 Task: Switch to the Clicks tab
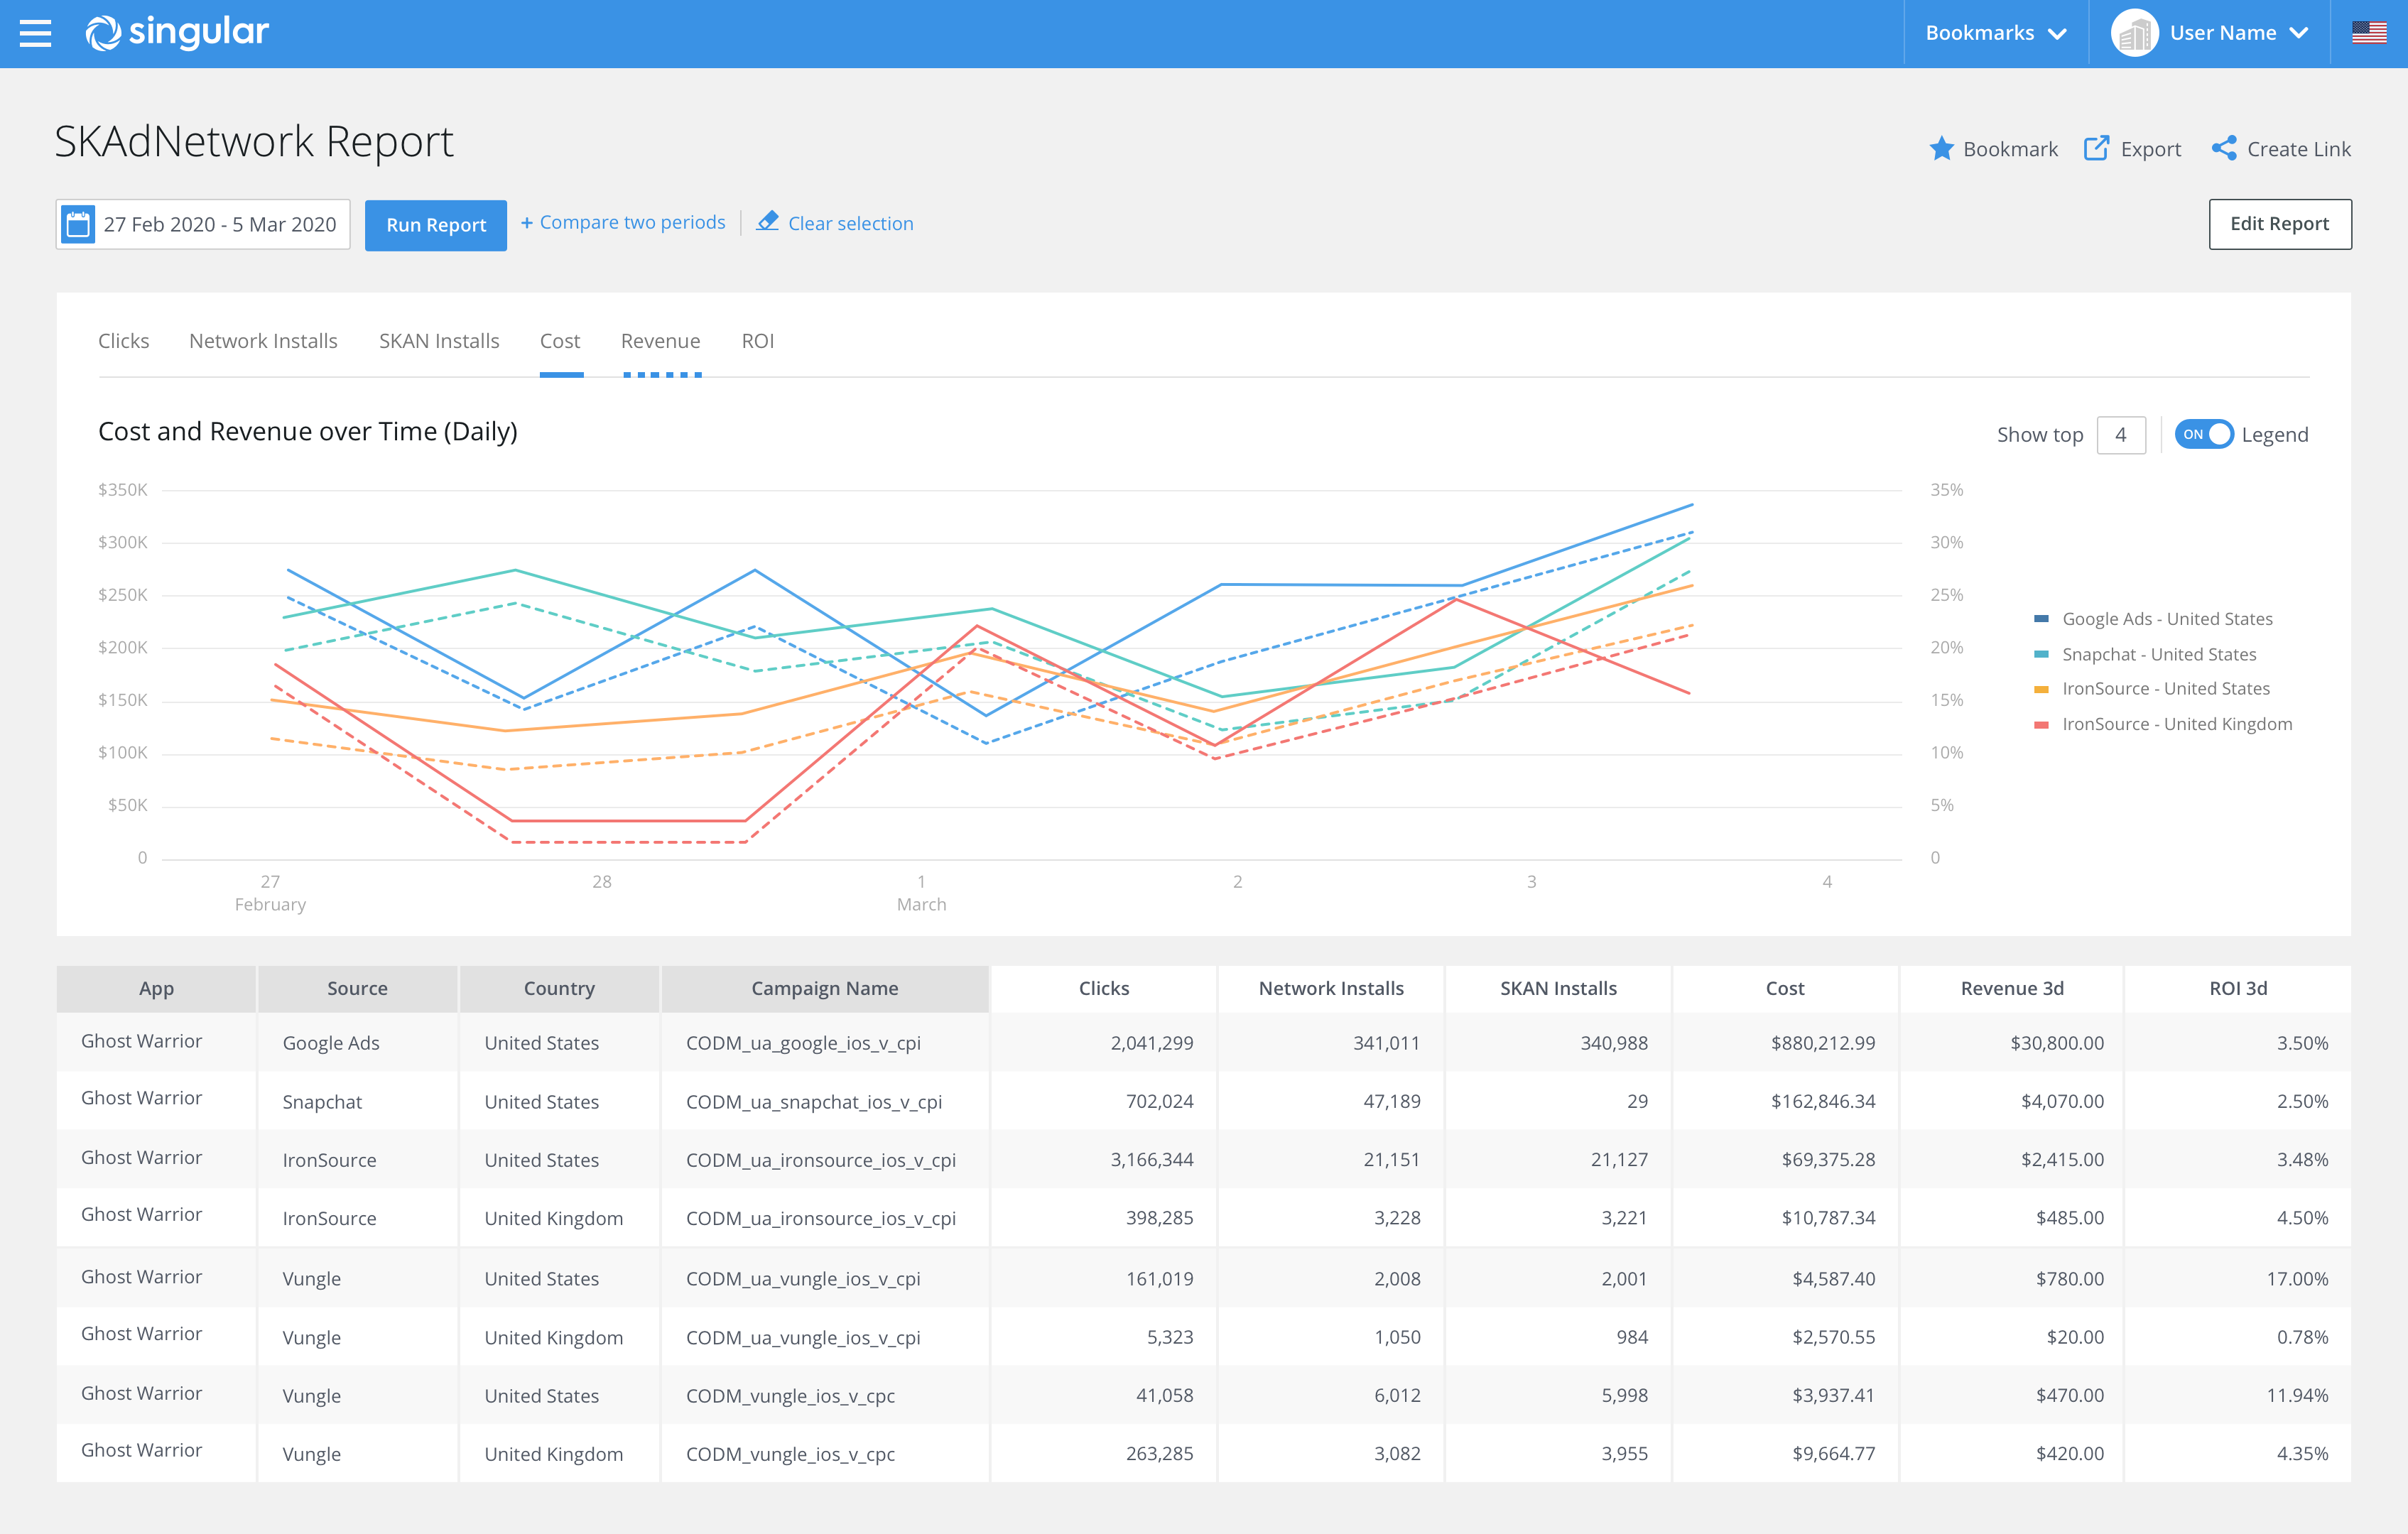pyautogui.click(x=123, y=340)
